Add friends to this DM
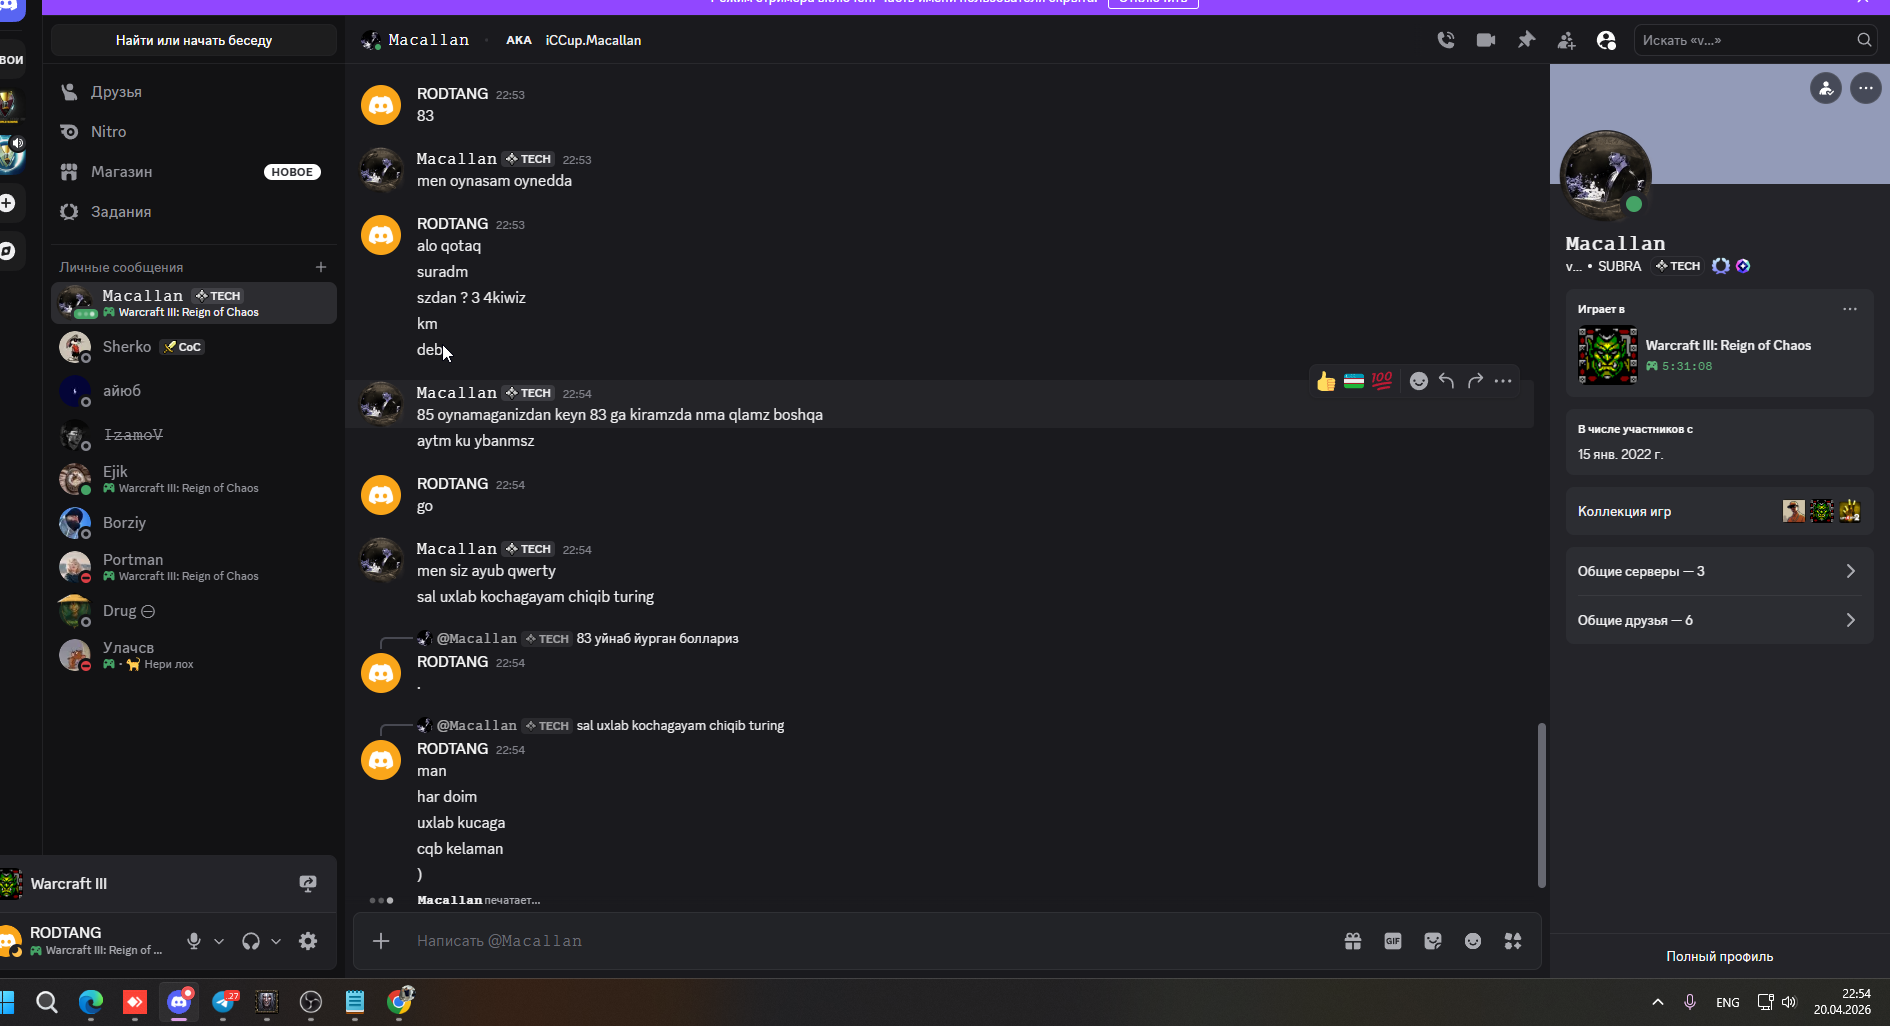 (1566, 40)
